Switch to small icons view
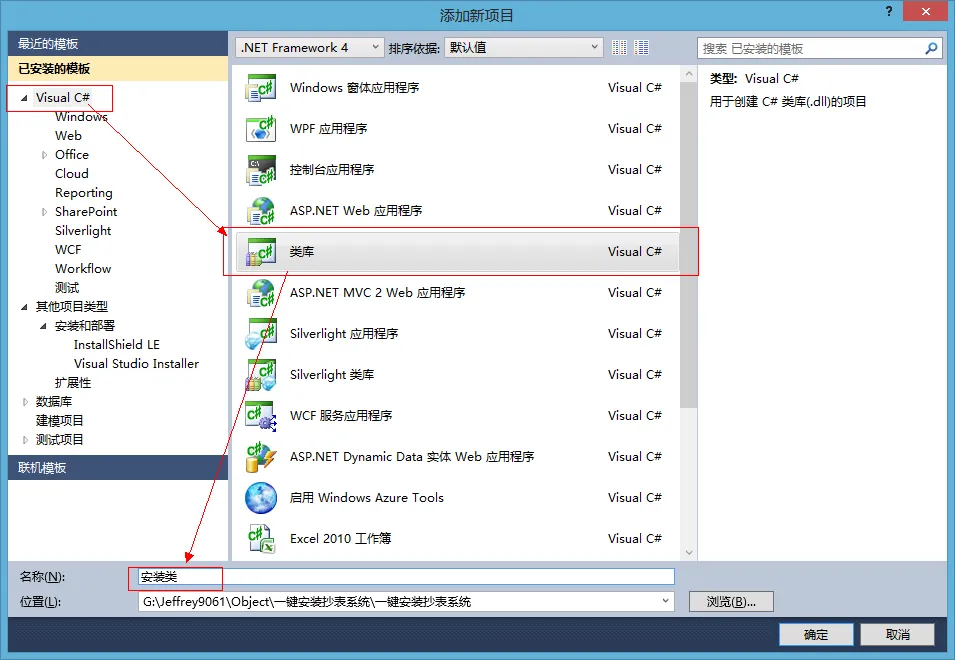Image resolution: width=955 pixels, height=660 pixels. pos(619,47)
